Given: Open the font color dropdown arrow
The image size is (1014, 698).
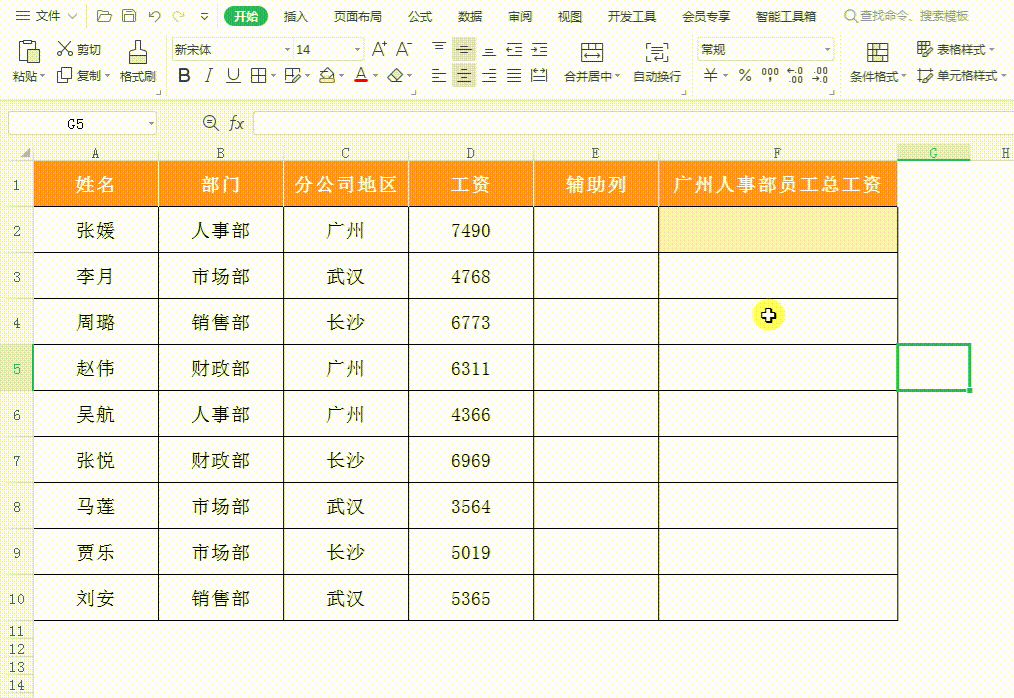Looking at the screenshot, I should click(x=375, y=75).
